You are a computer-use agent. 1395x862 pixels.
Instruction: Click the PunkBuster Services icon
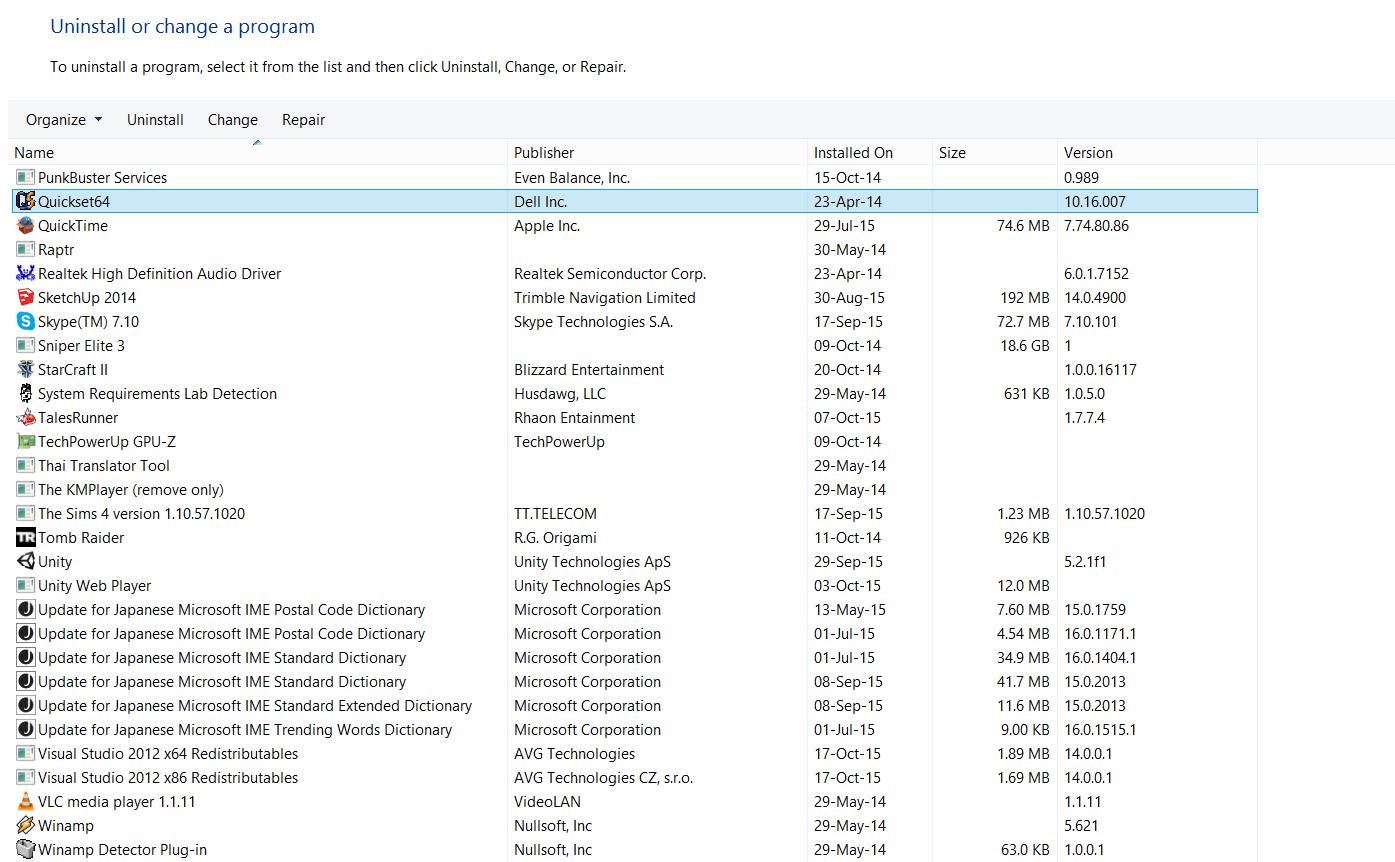pos(26,177)
